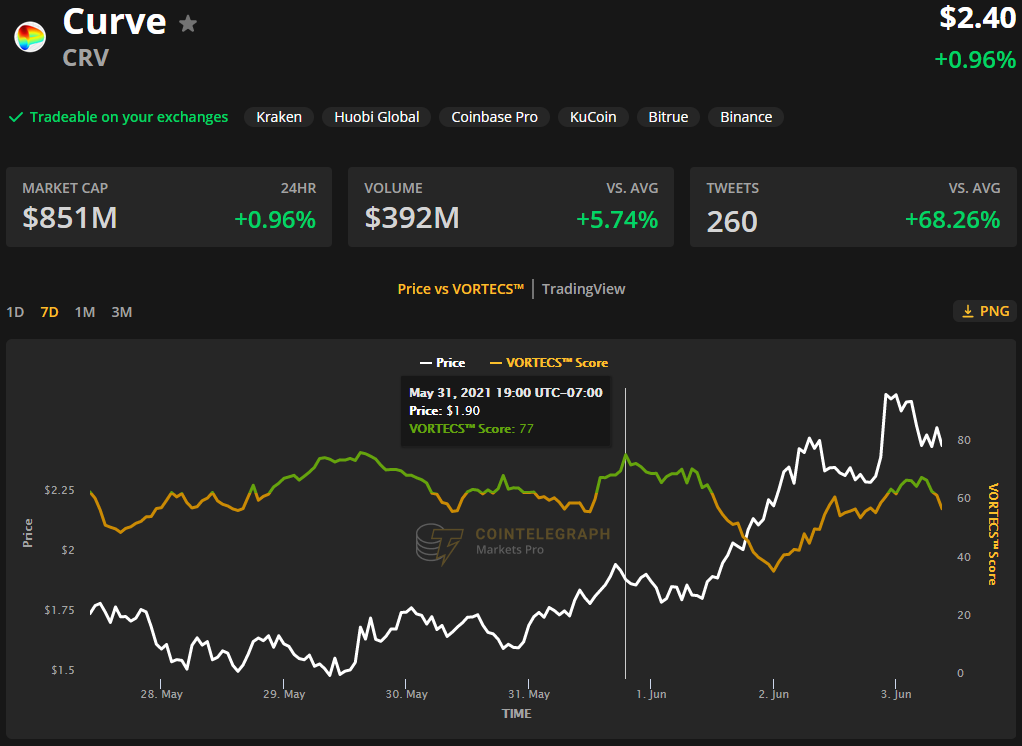Click the Cointelegraph watermark logo on chart
Viewport: 1022px width, 746px height.
pyautogui.click(x=440, y=543)
